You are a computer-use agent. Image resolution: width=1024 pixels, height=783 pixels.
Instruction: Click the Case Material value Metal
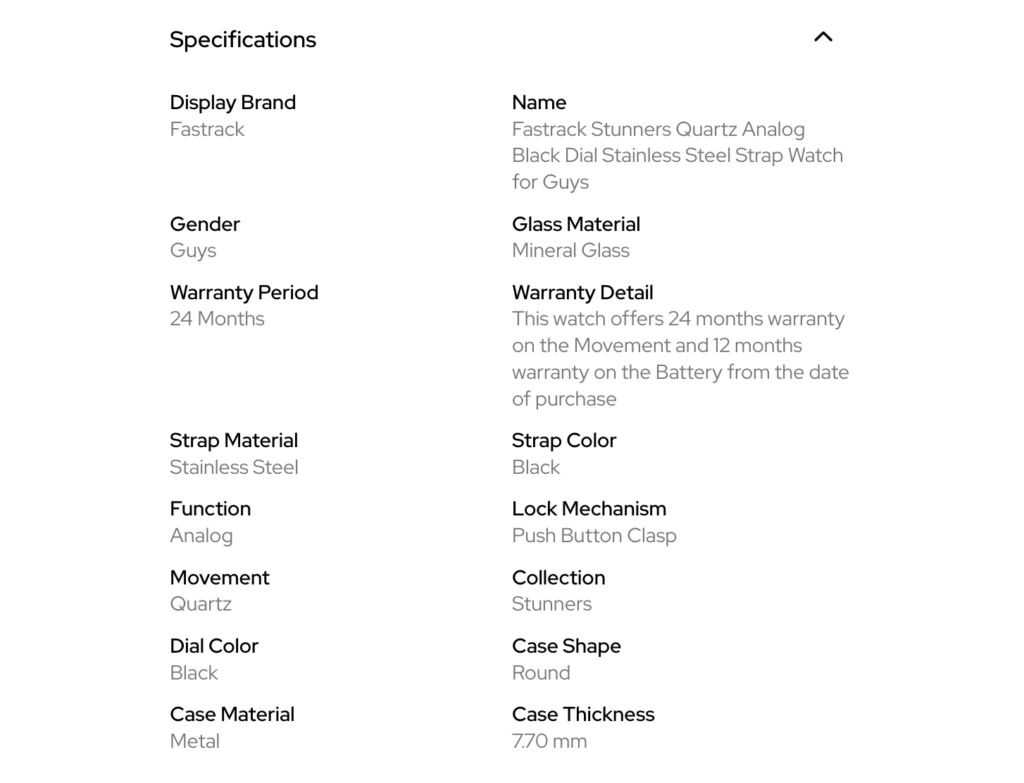point(195,741)
